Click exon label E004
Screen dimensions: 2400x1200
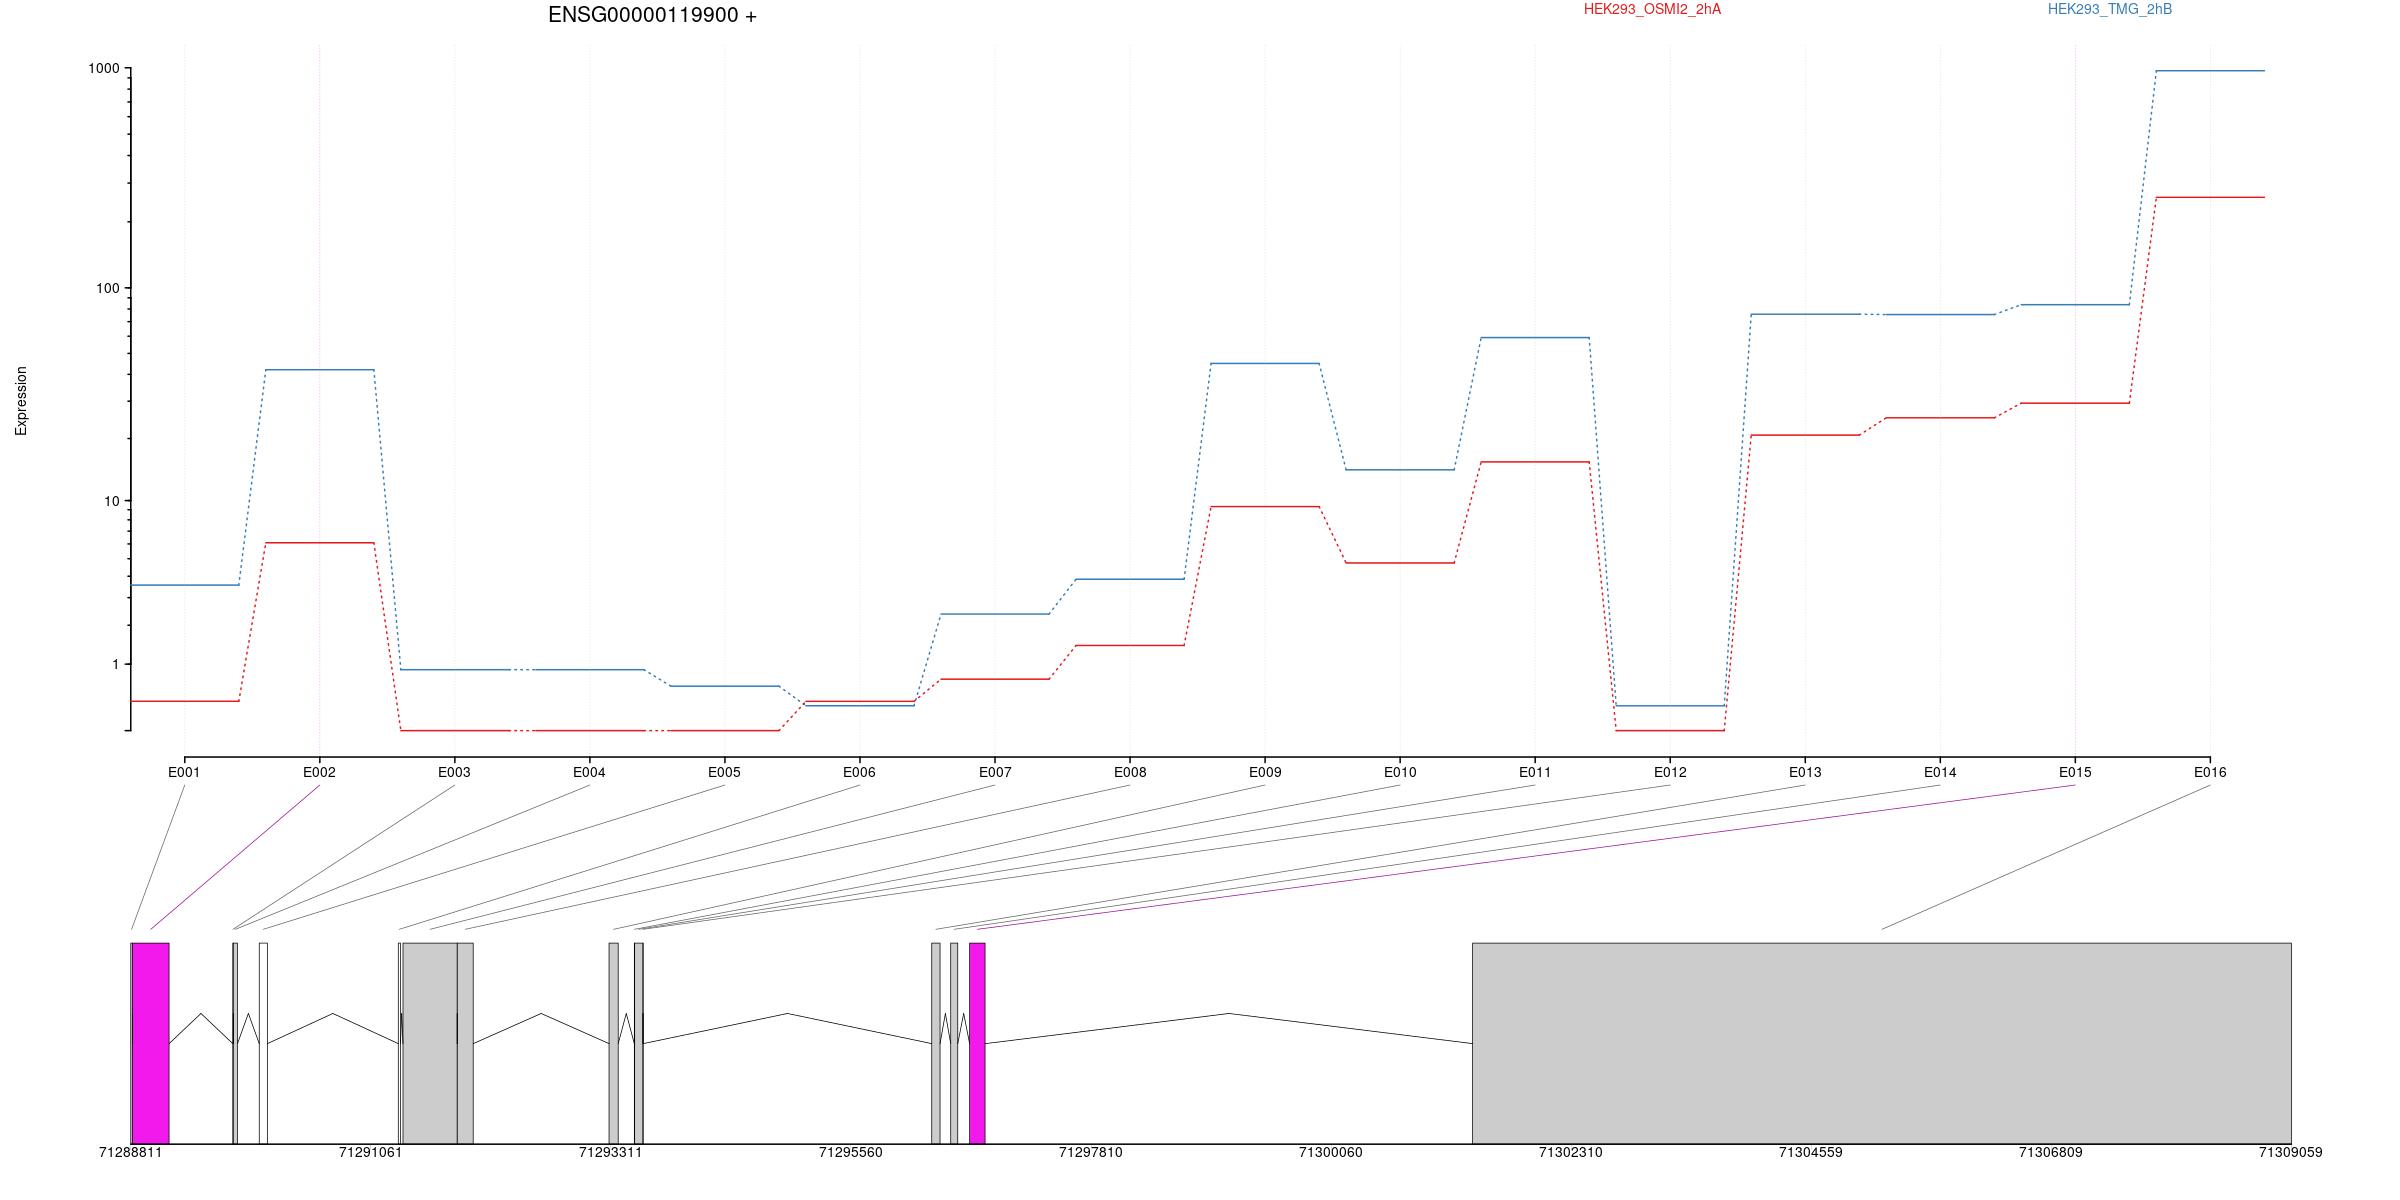pos(589,772)
